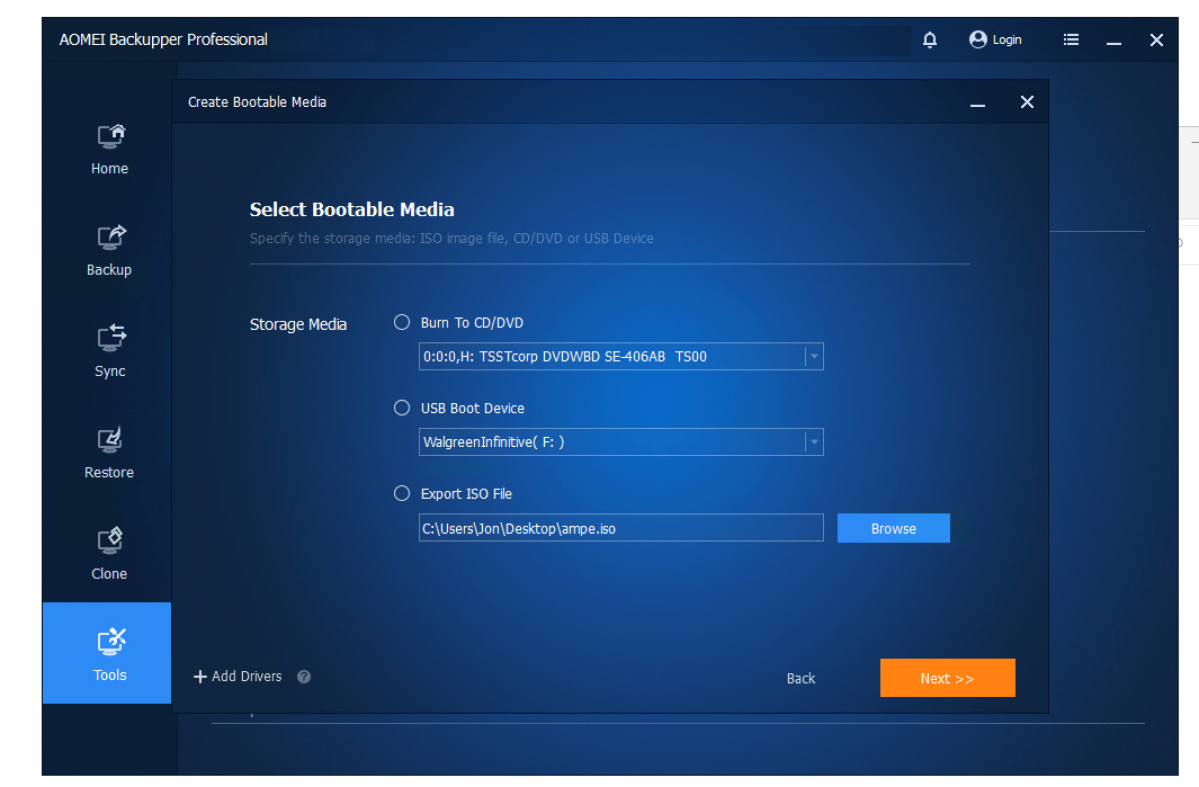Click the AOMEI Backupper Professional title text
This screenshot has height=787, width=1199.
point(164,40)
